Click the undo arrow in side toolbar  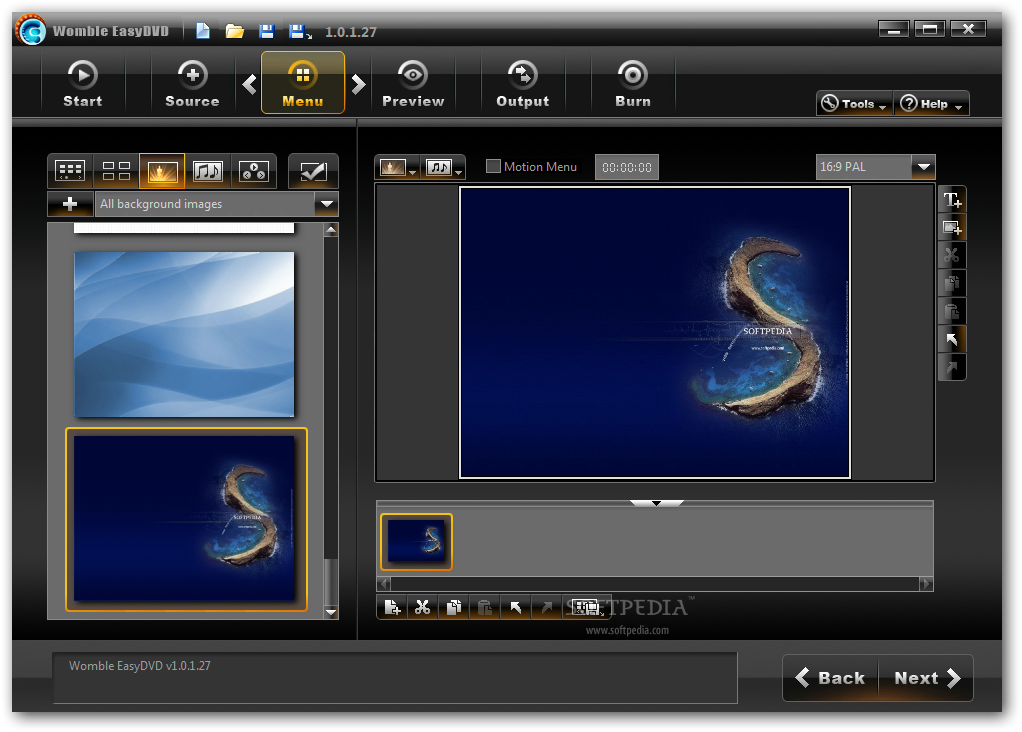pyautogui.click(x=952, y=340)
